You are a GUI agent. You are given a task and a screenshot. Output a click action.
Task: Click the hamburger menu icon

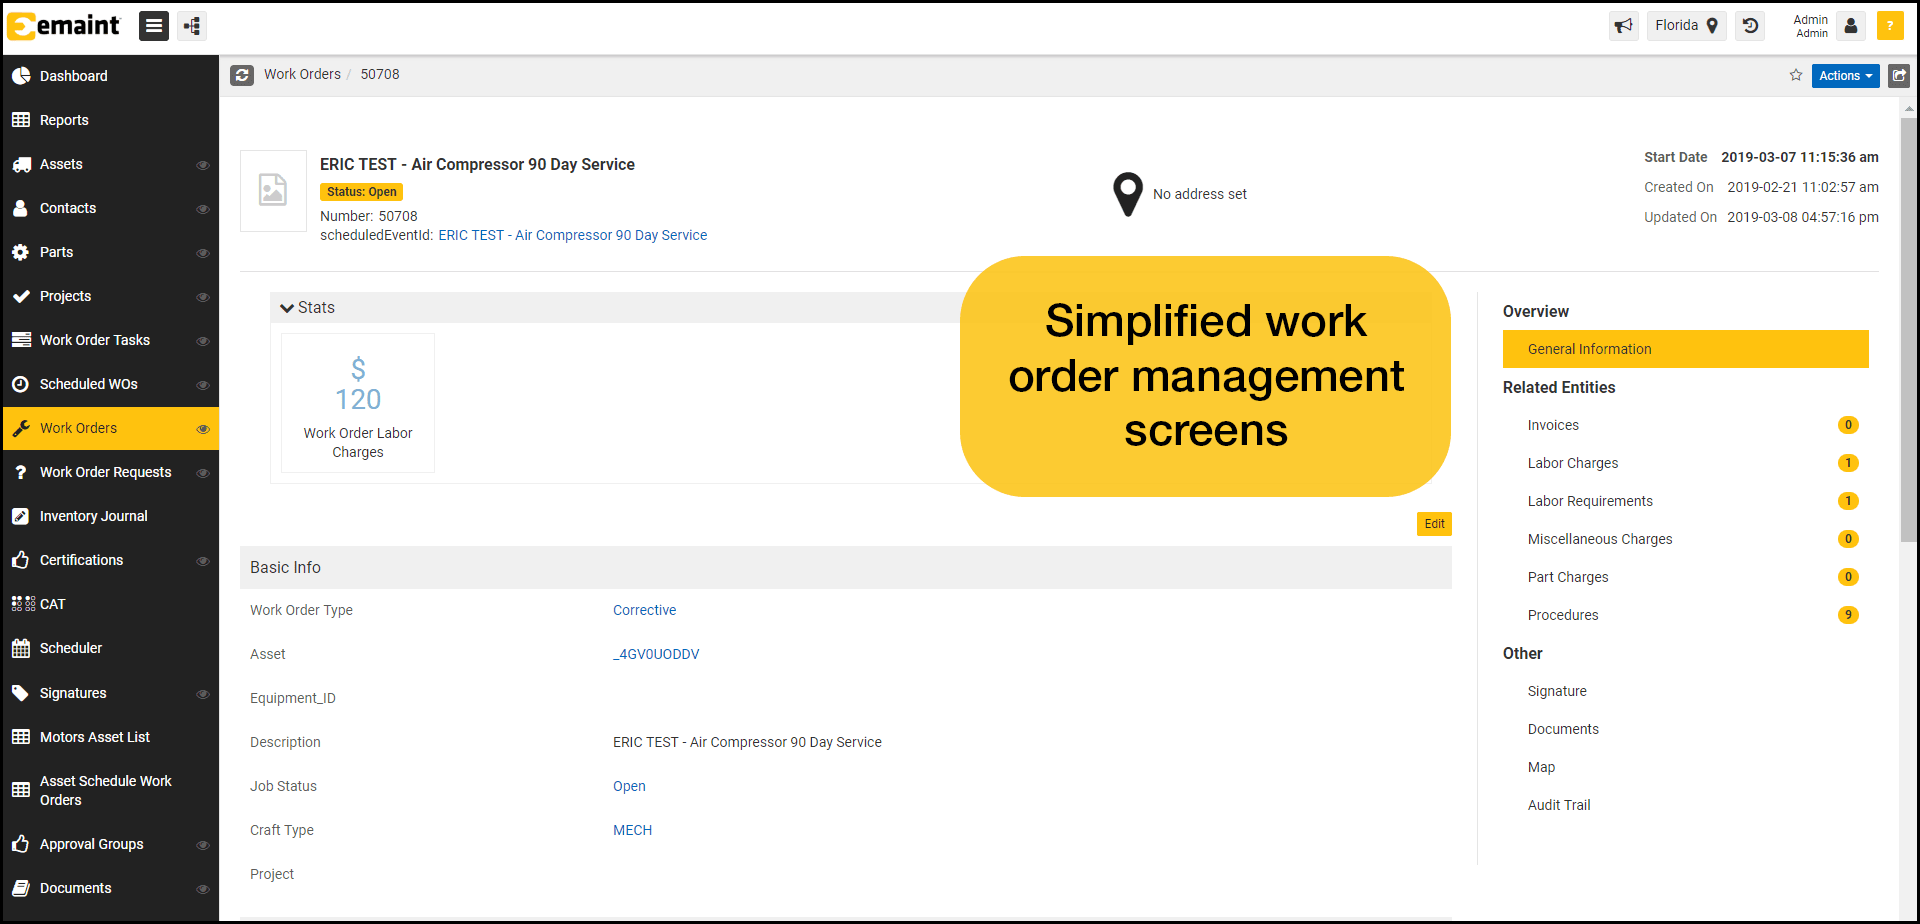pos(153,25)
